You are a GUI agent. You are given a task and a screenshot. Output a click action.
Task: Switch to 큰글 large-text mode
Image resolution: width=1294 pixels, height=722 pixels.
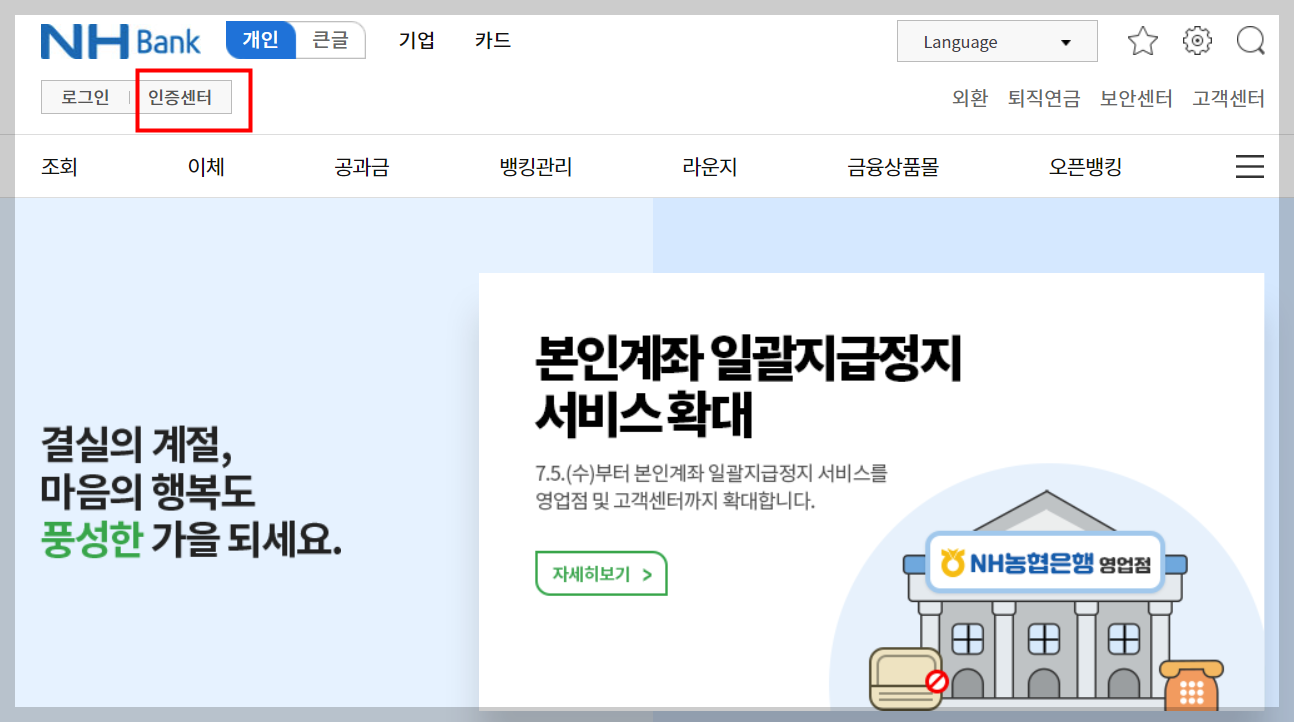pos(330,41)
